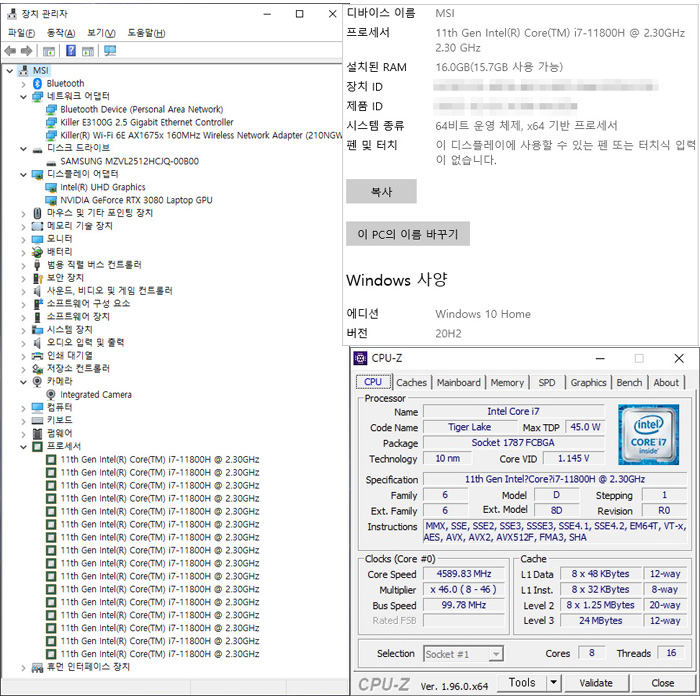The height and width of the screenshot is (700, 700).
Task: Click the NVIDIA GeForce RTX 3080 device icon
Action: 51,200
